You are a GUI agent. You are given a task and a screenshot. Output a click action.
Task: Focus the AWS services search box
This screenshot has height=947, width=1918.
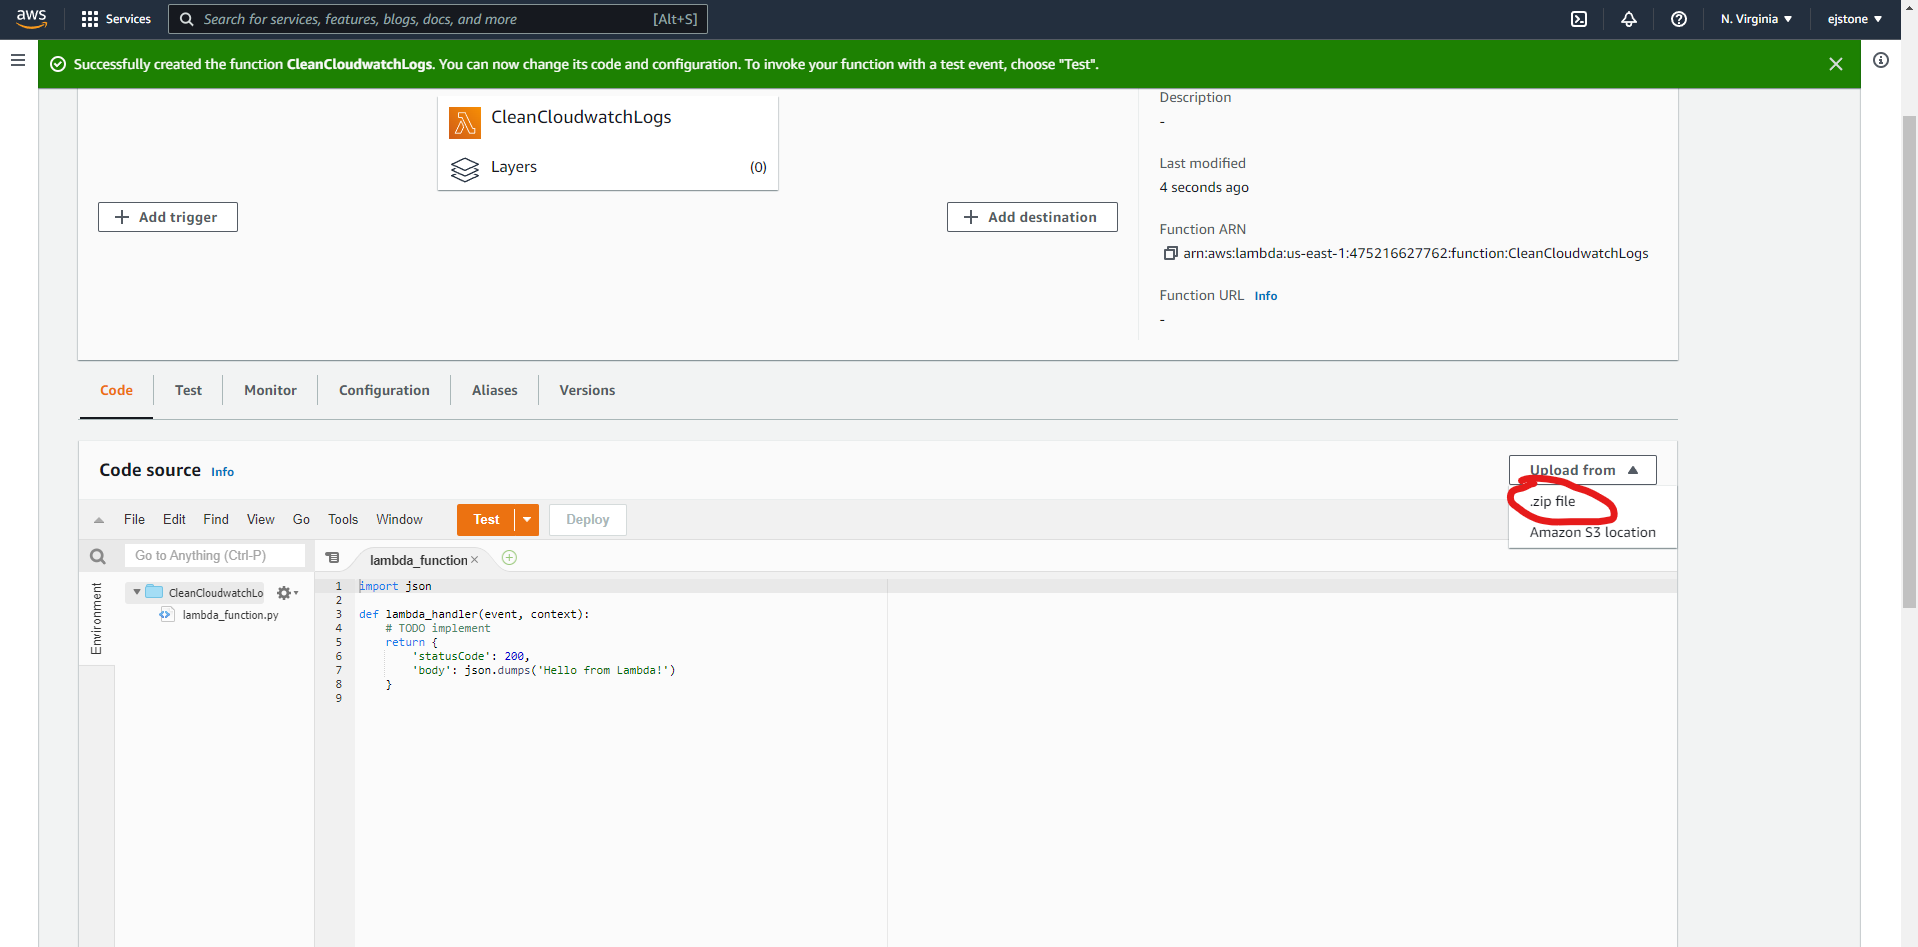click(x=438, y=19)
